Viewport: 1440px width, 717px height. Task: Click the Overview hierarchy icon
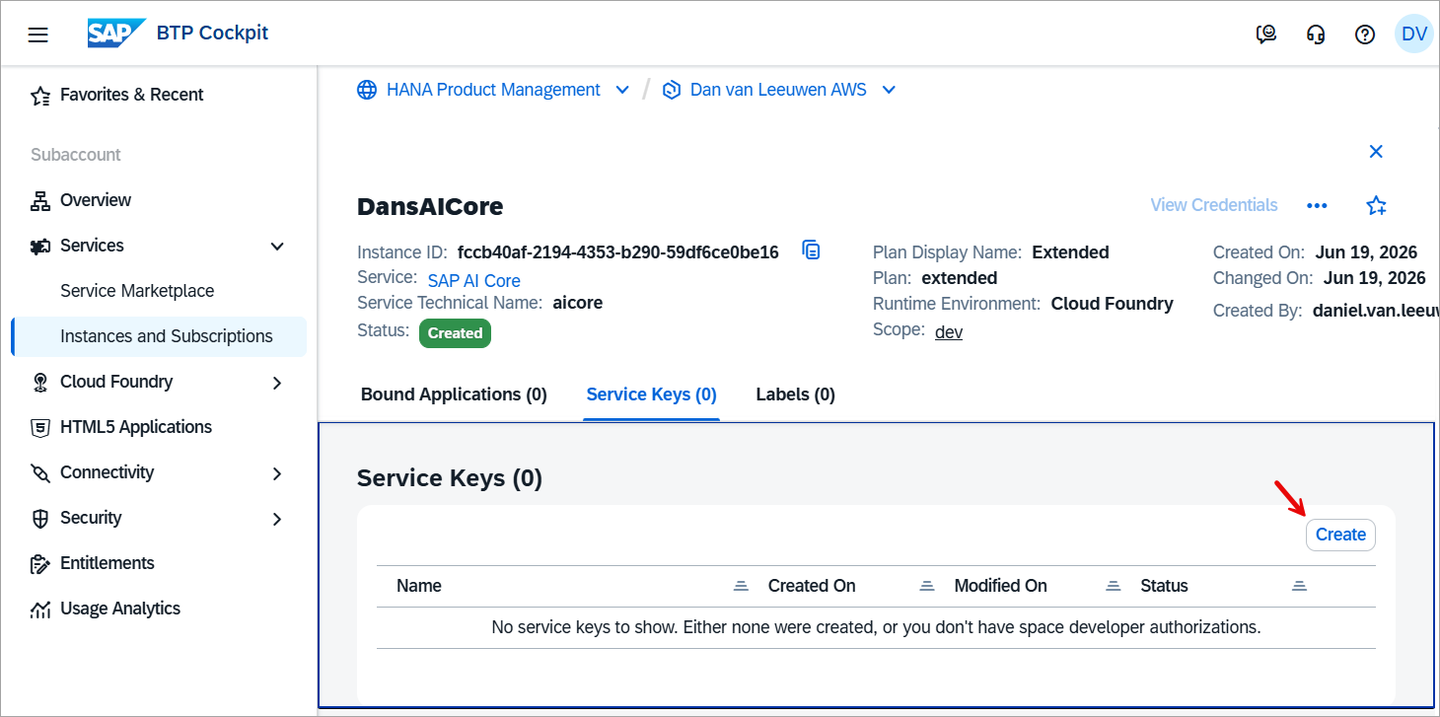tap(40, 201)
